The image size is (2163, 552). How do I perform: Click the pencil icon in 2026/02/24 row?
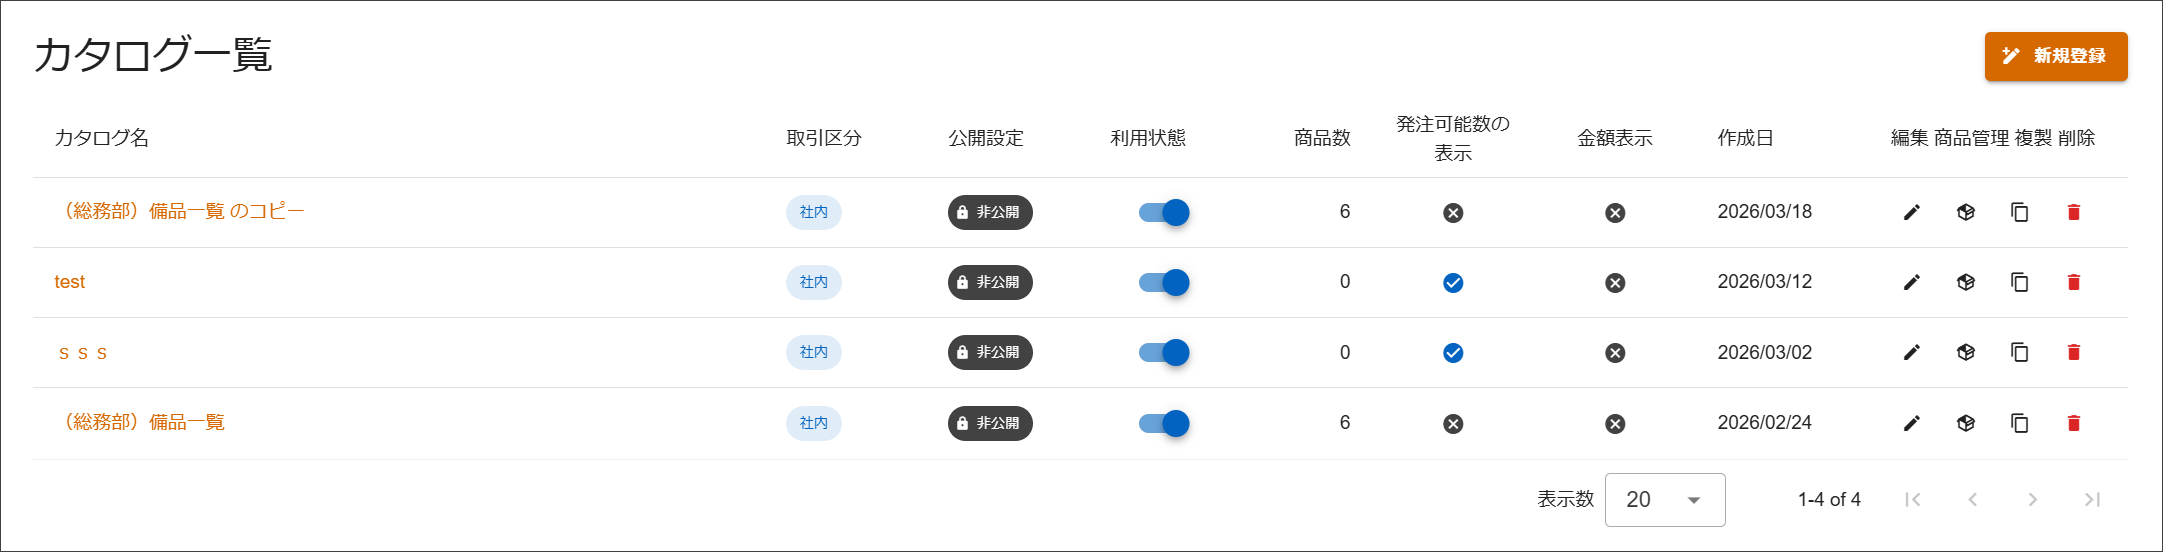coord(1911,423)
